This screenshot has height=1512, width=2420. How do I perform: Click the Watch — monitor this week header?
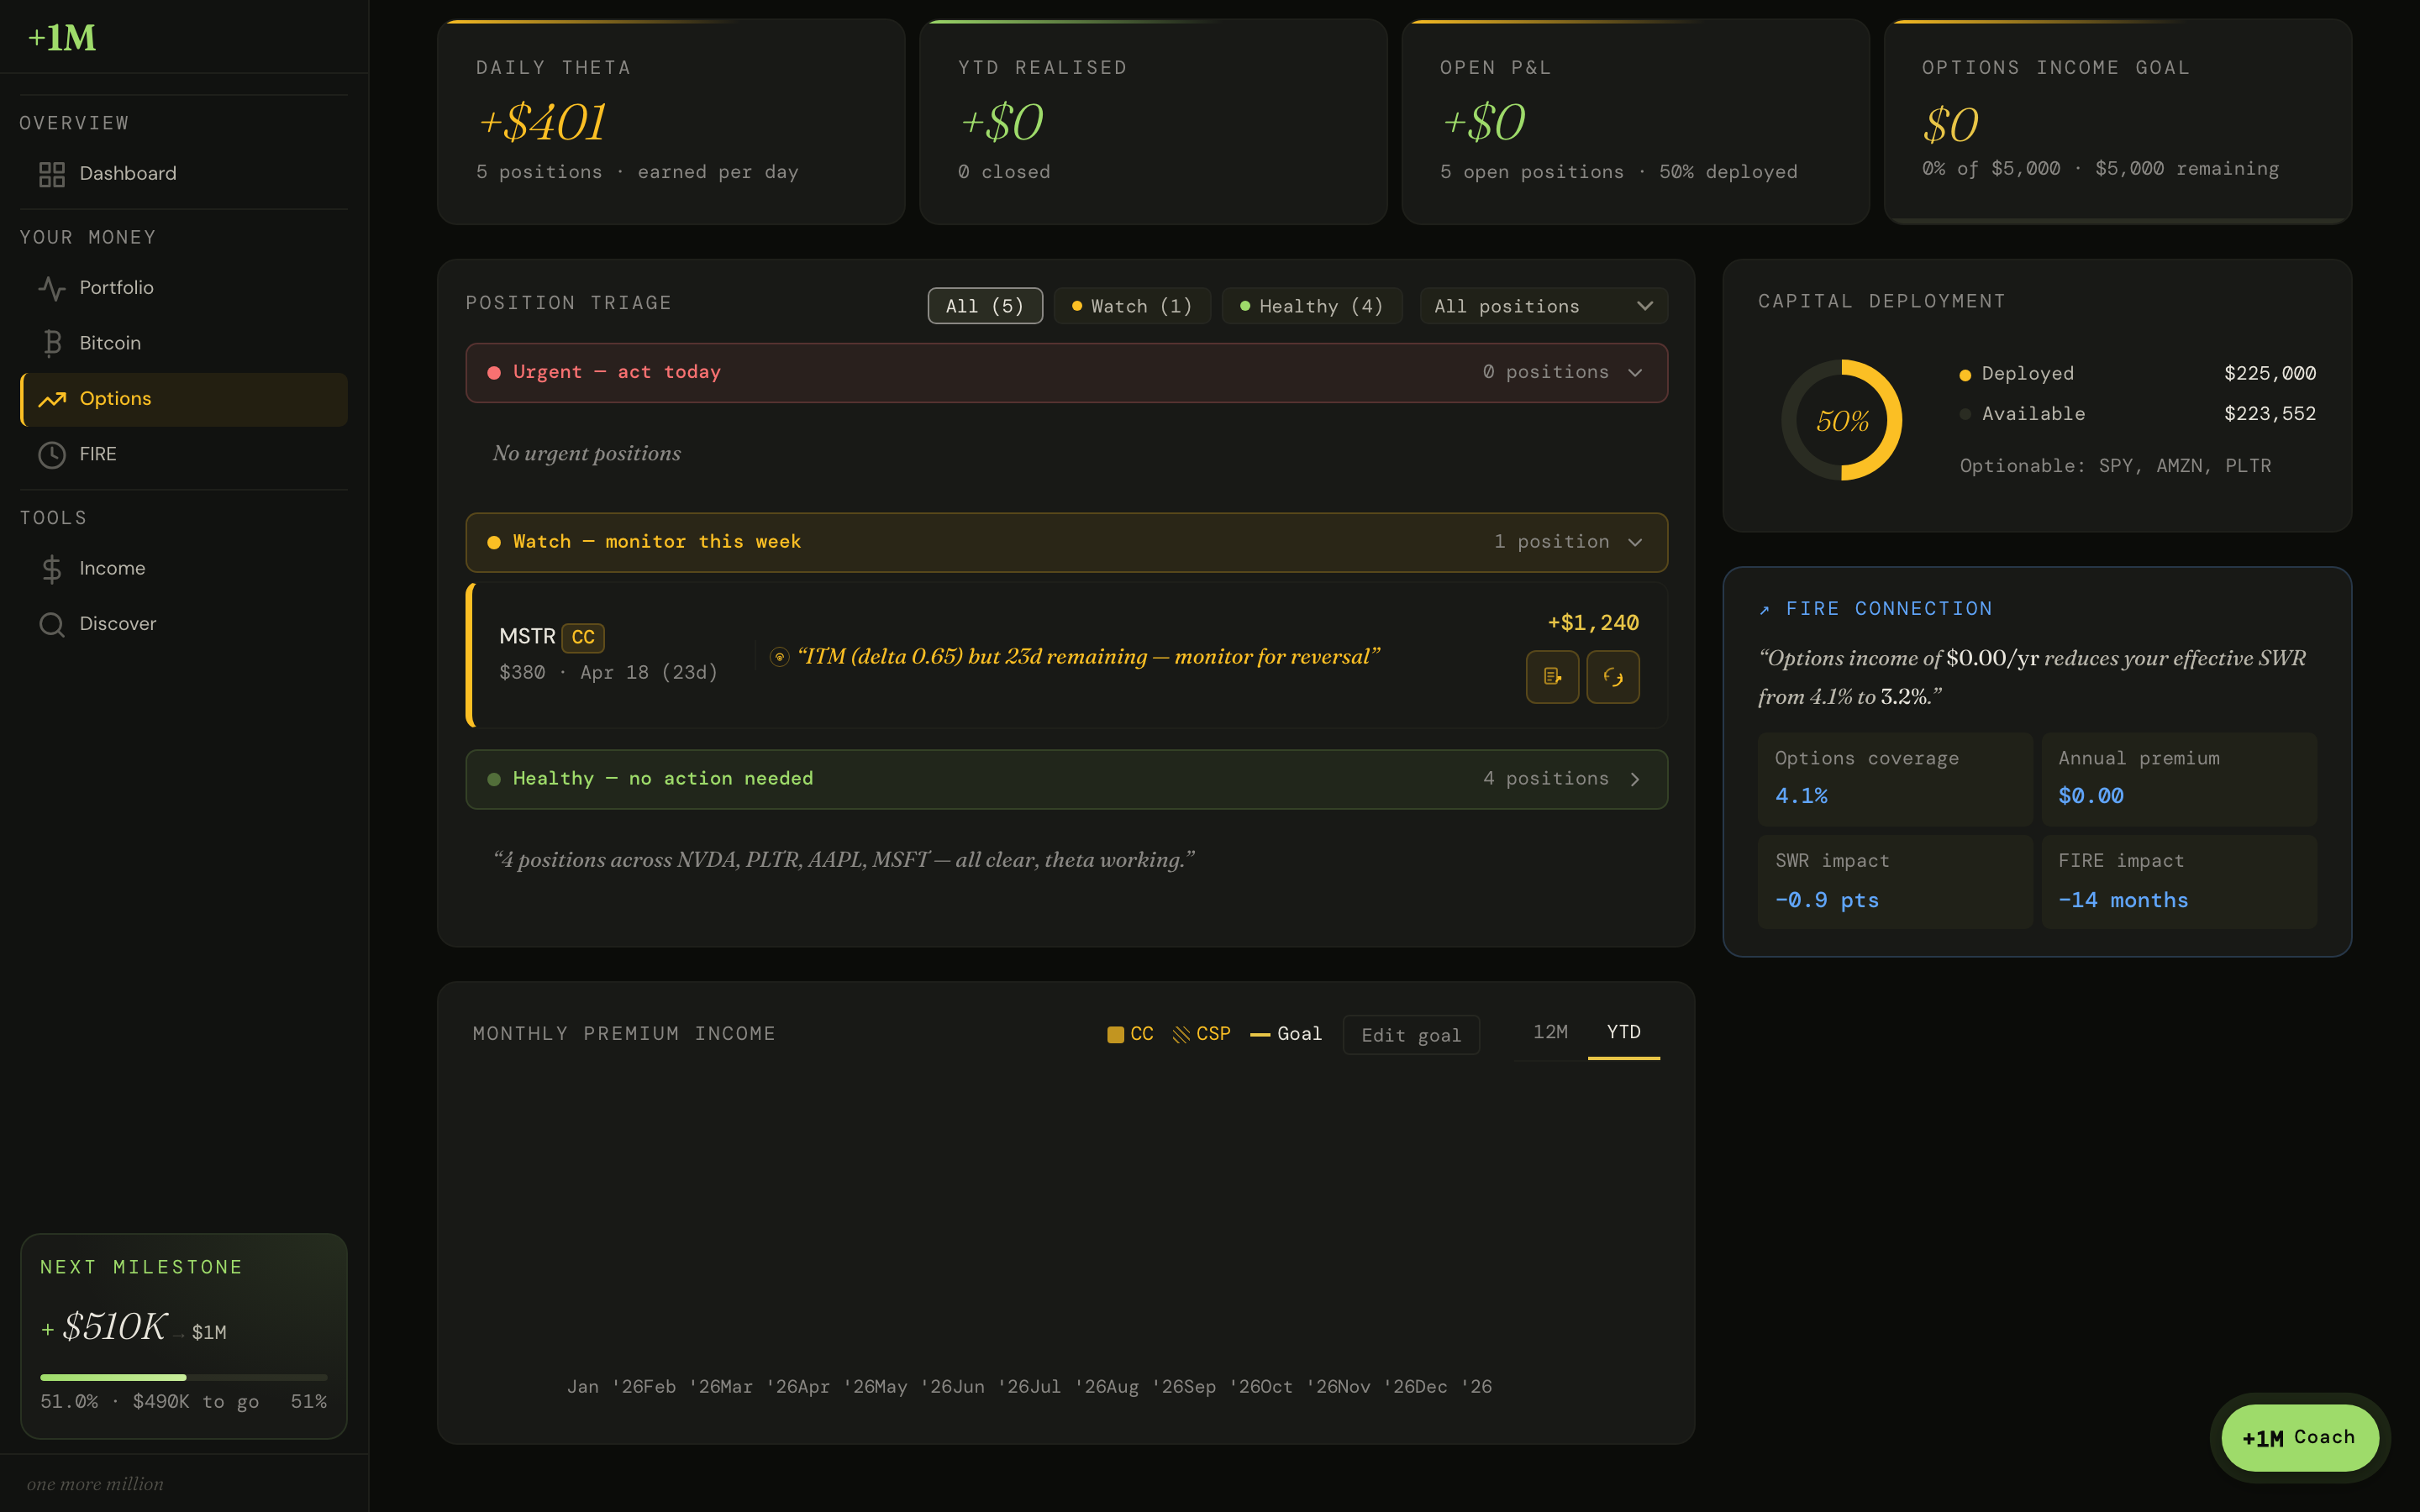coord(1067,542)
